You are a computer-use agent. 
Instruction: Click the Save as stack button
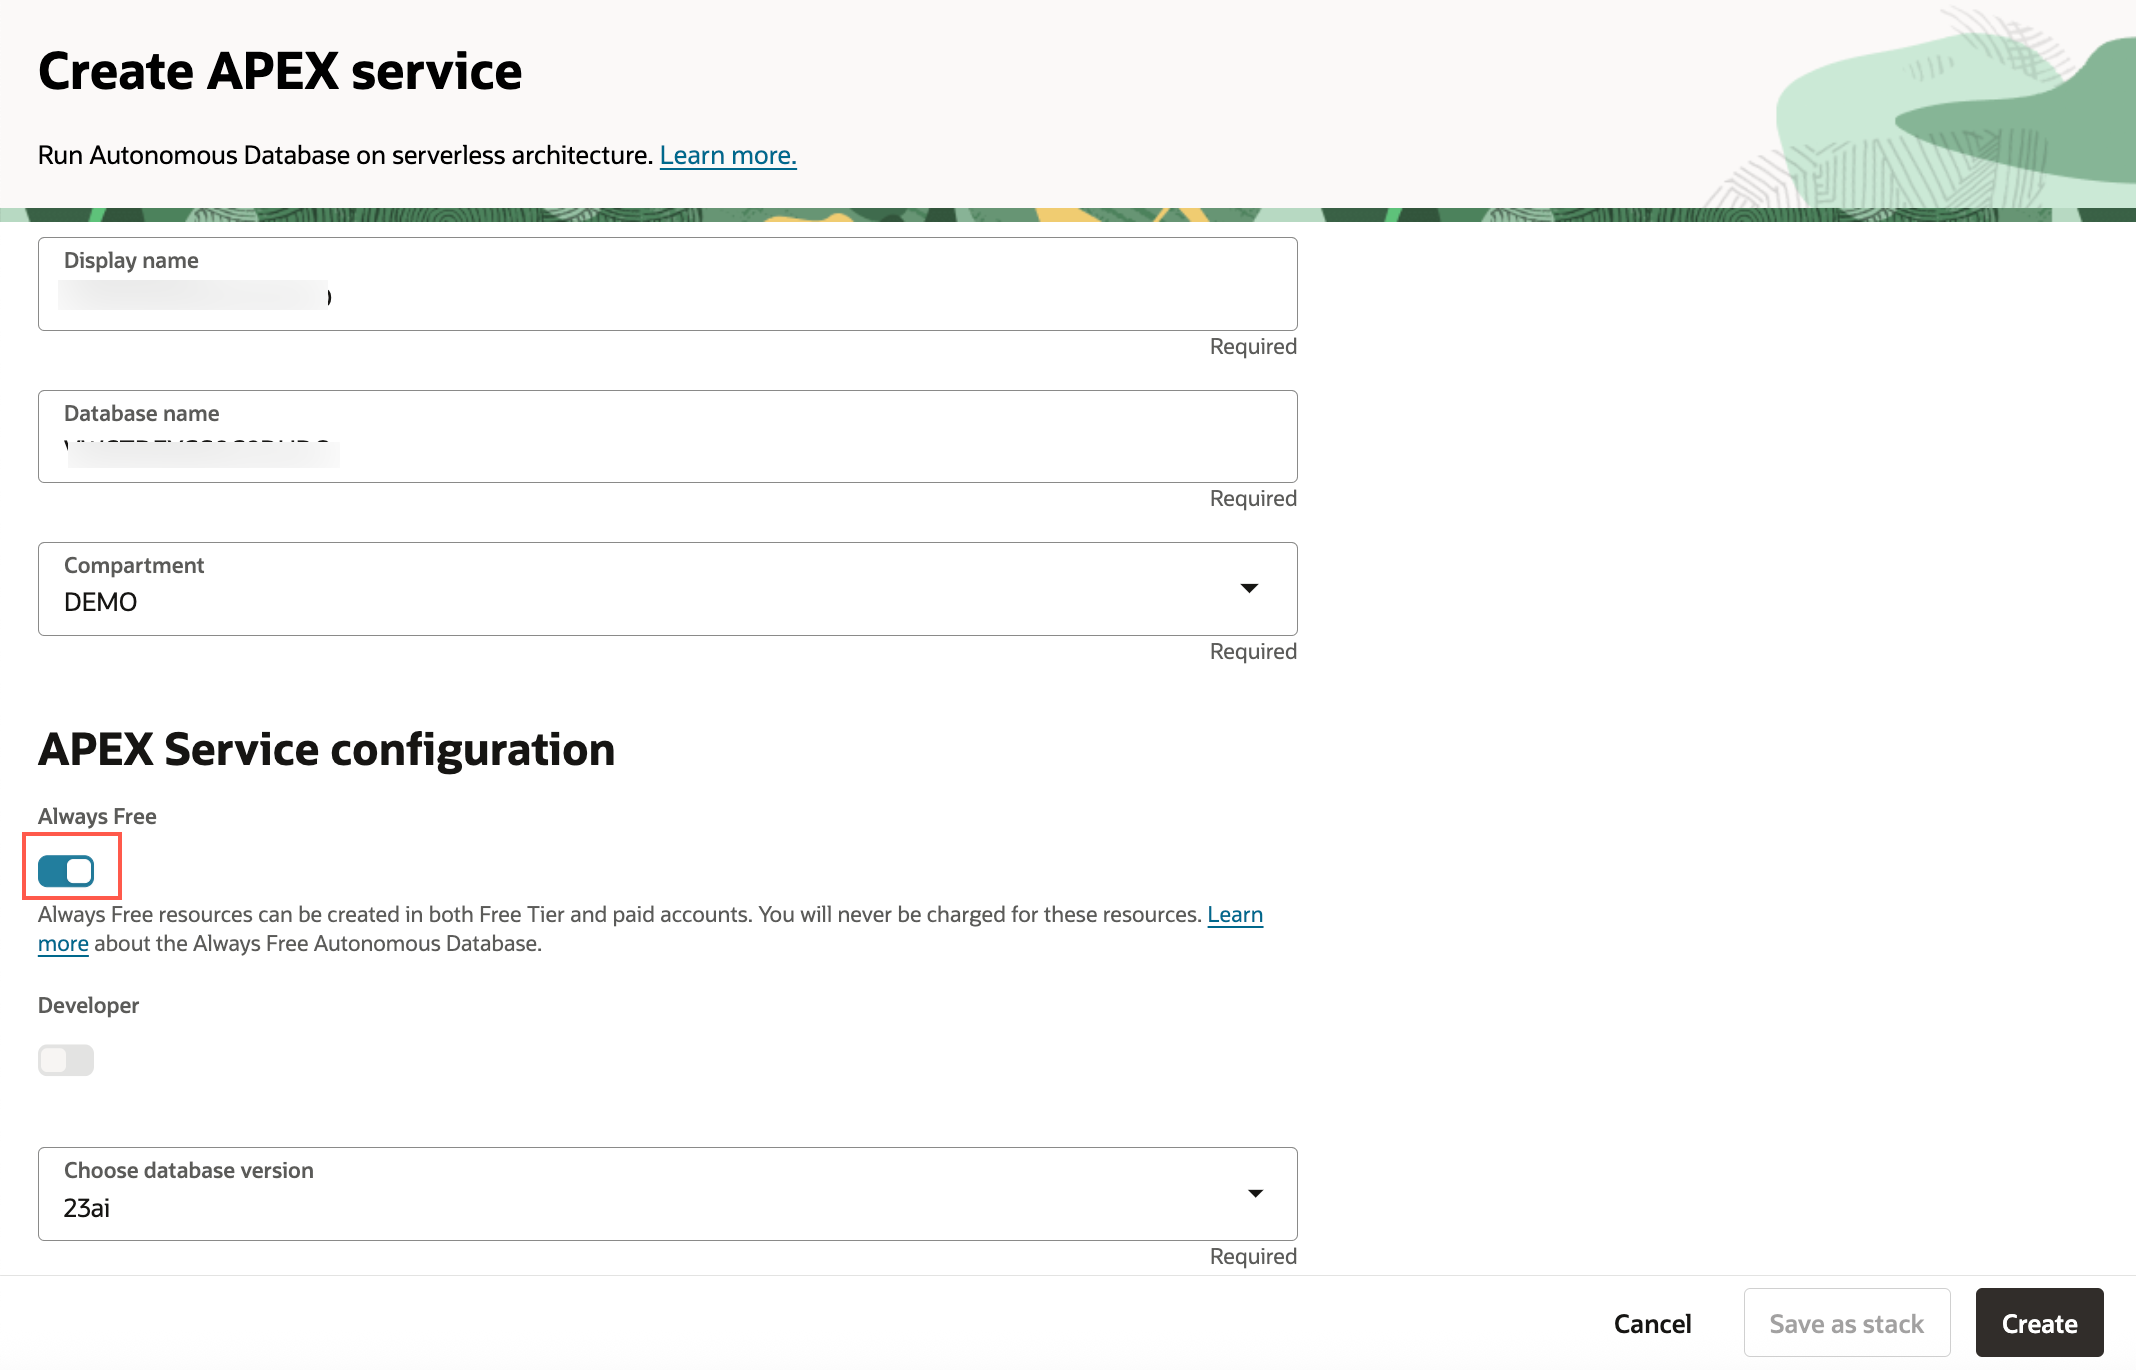click(x=1846, y=1324)
